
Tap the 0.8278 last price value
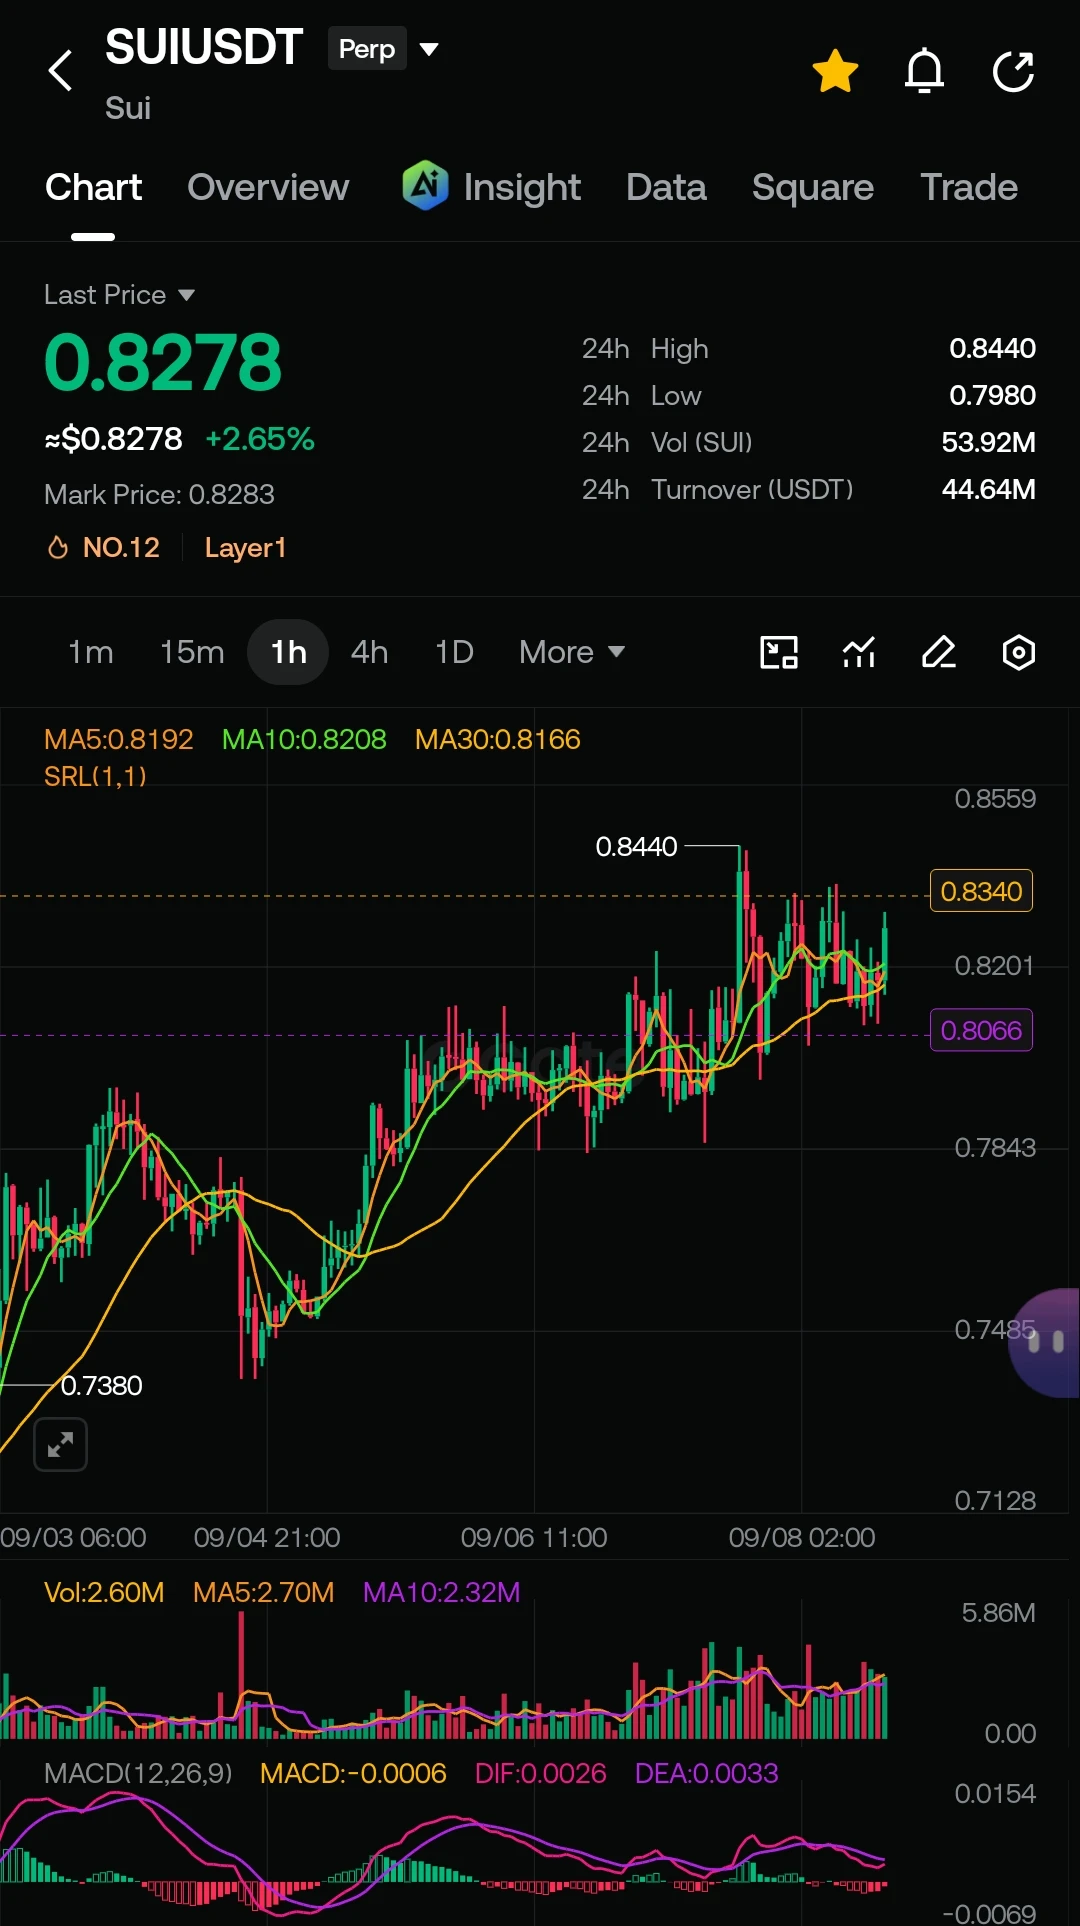coord(163,362)
